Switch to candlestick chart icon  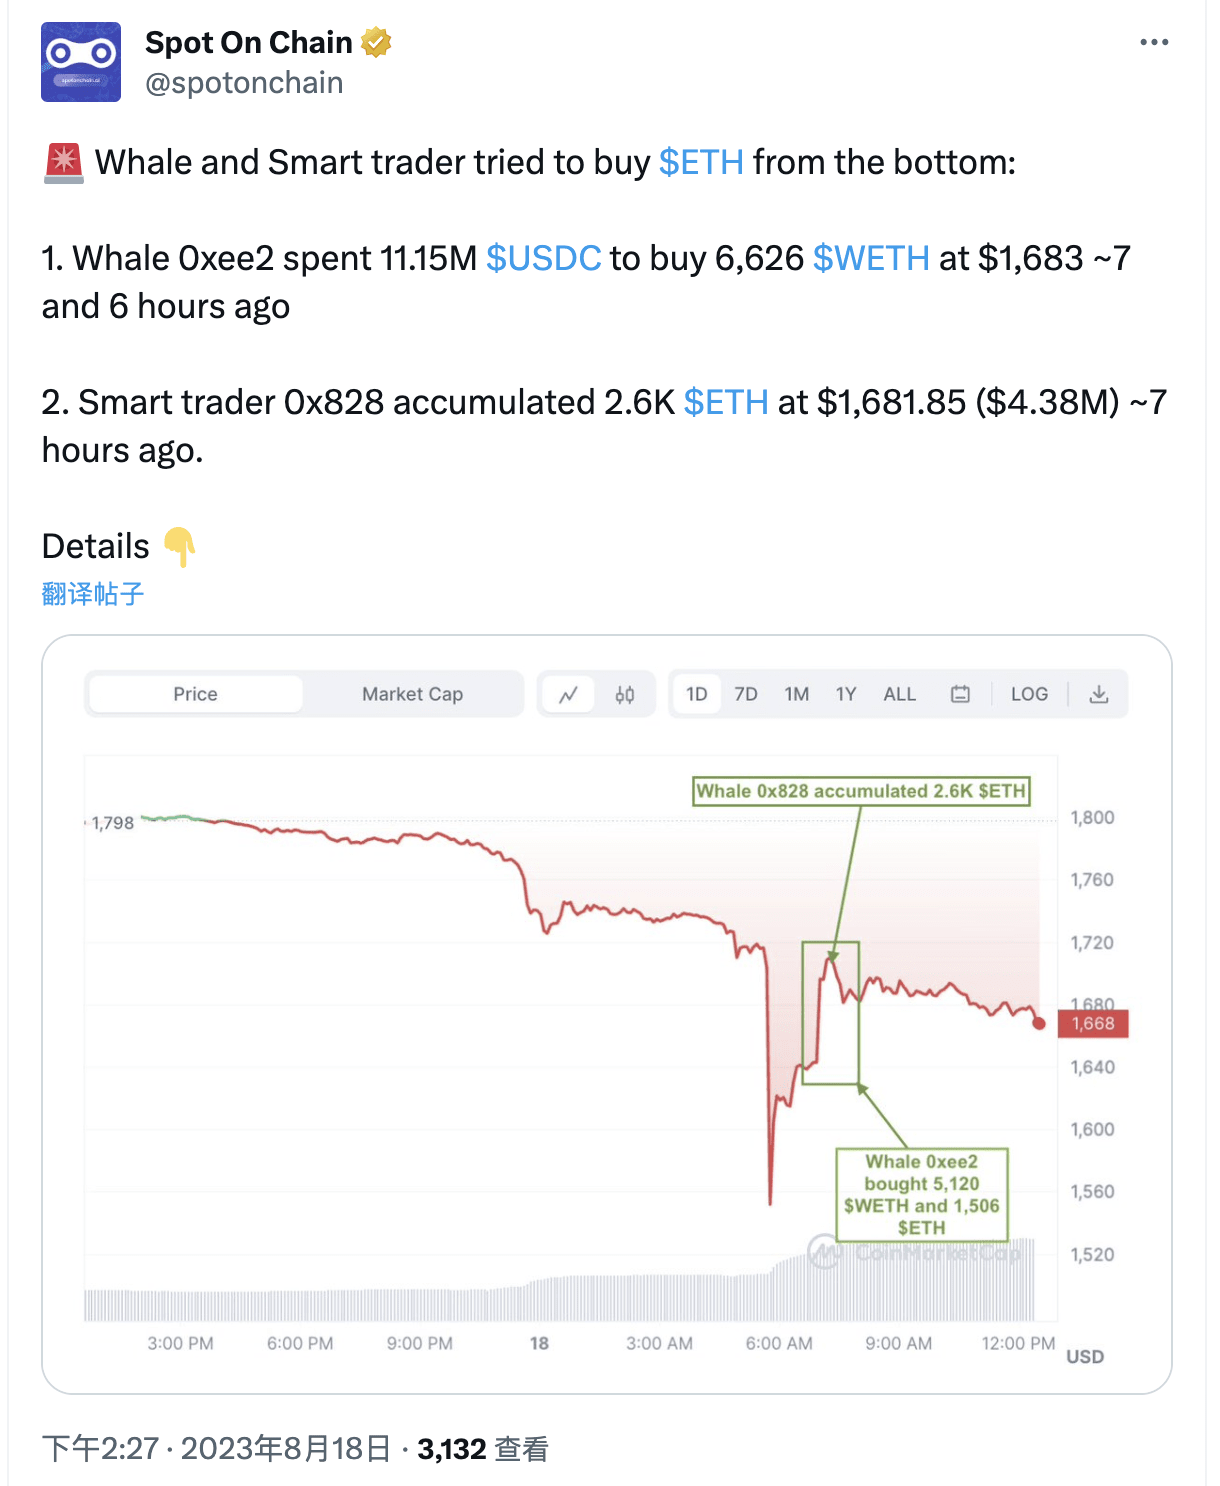tap(625, 694)
